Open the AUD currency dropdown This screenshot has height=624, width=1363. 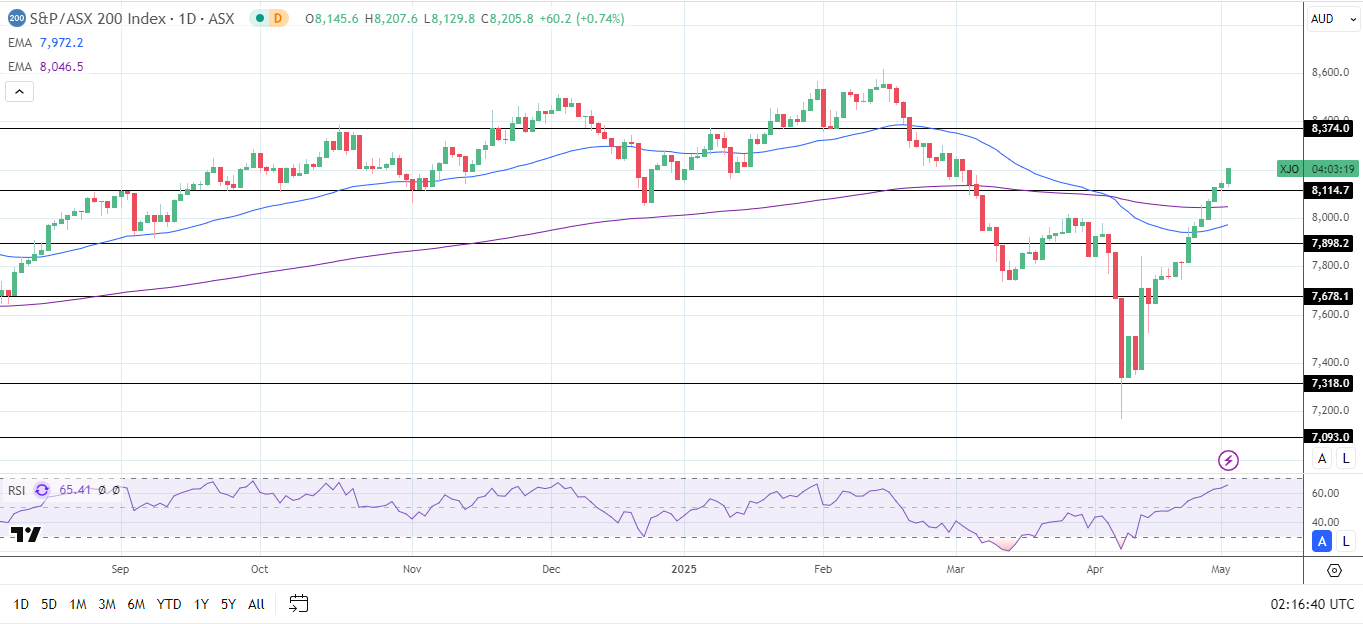[x=1334, y=18]
